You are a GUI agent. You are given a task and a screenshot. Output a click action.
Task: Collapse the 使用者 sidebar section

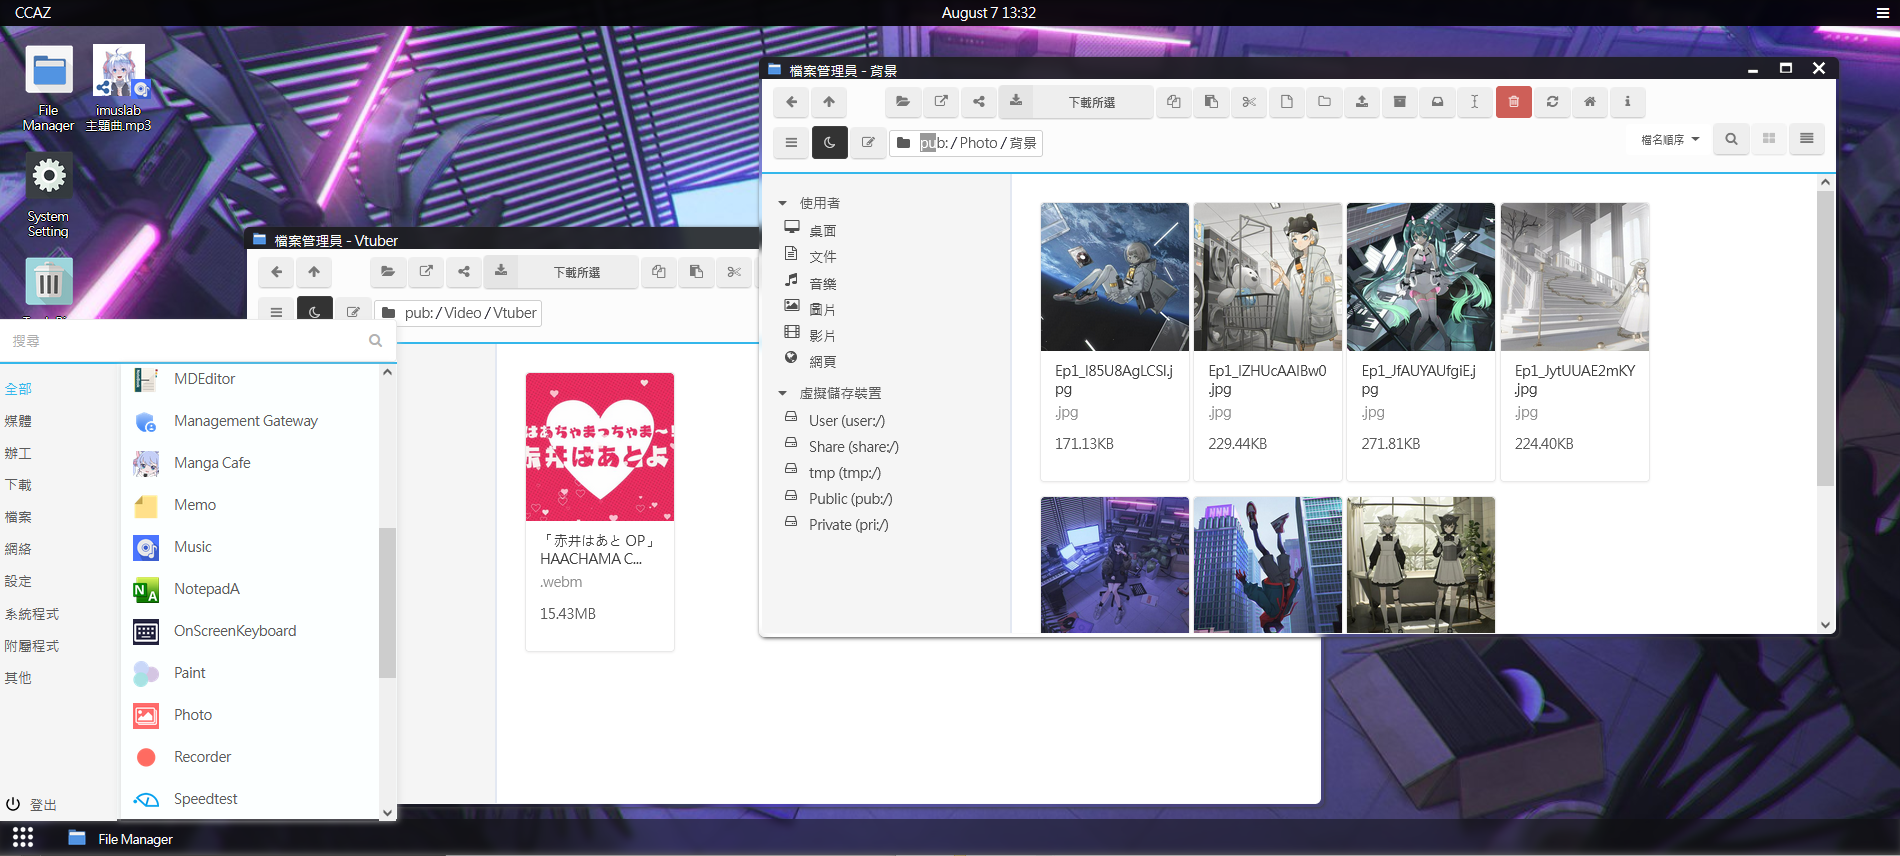783,203
